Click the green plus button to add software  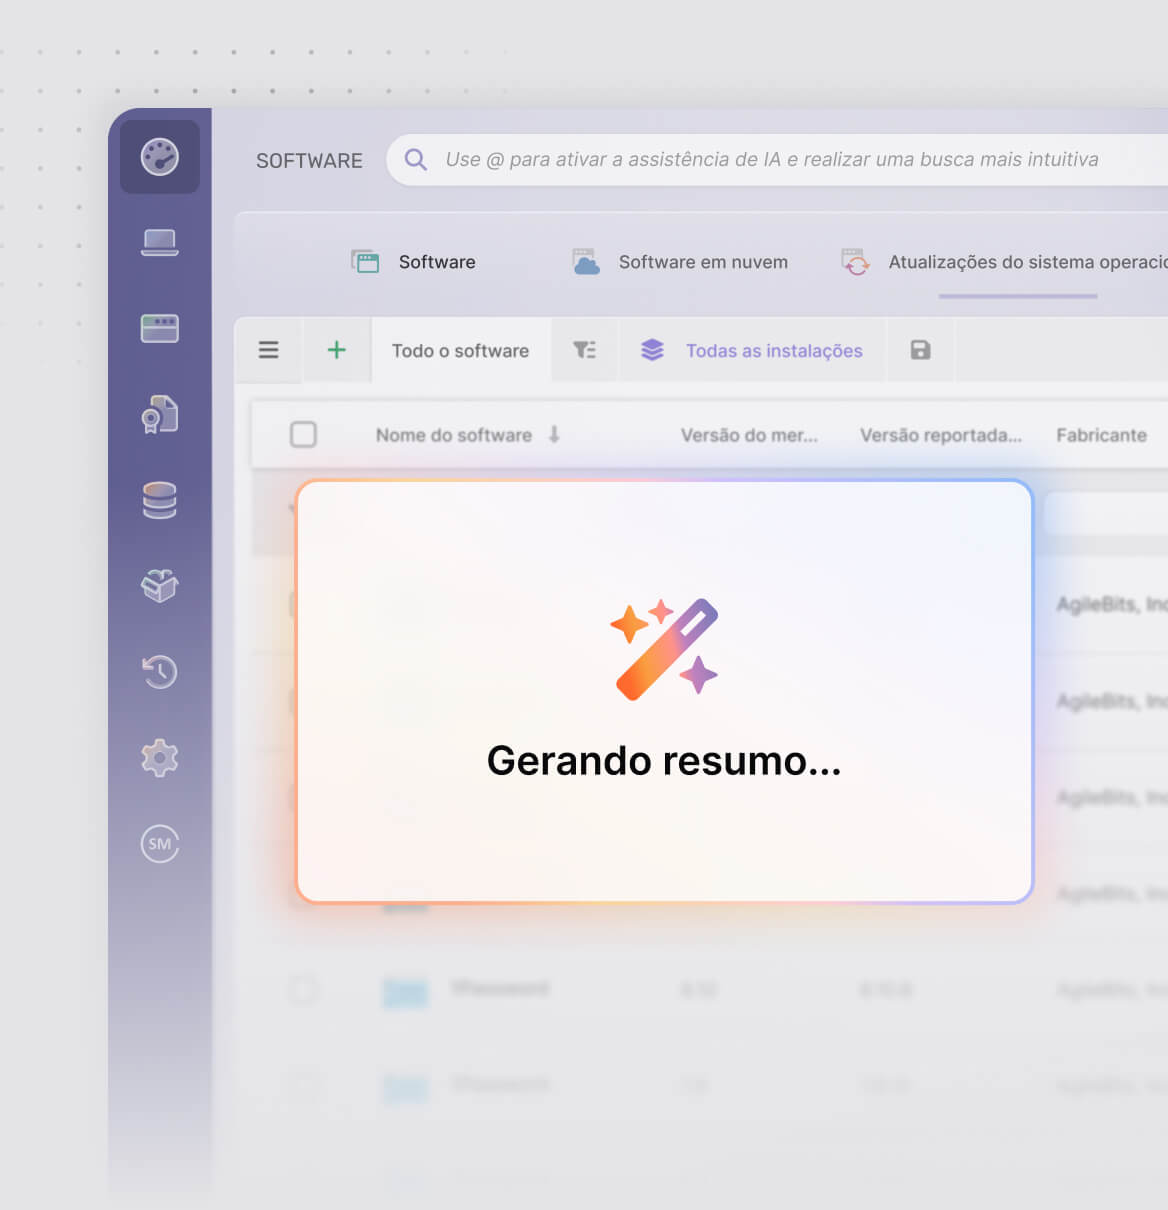click(337, 350)
